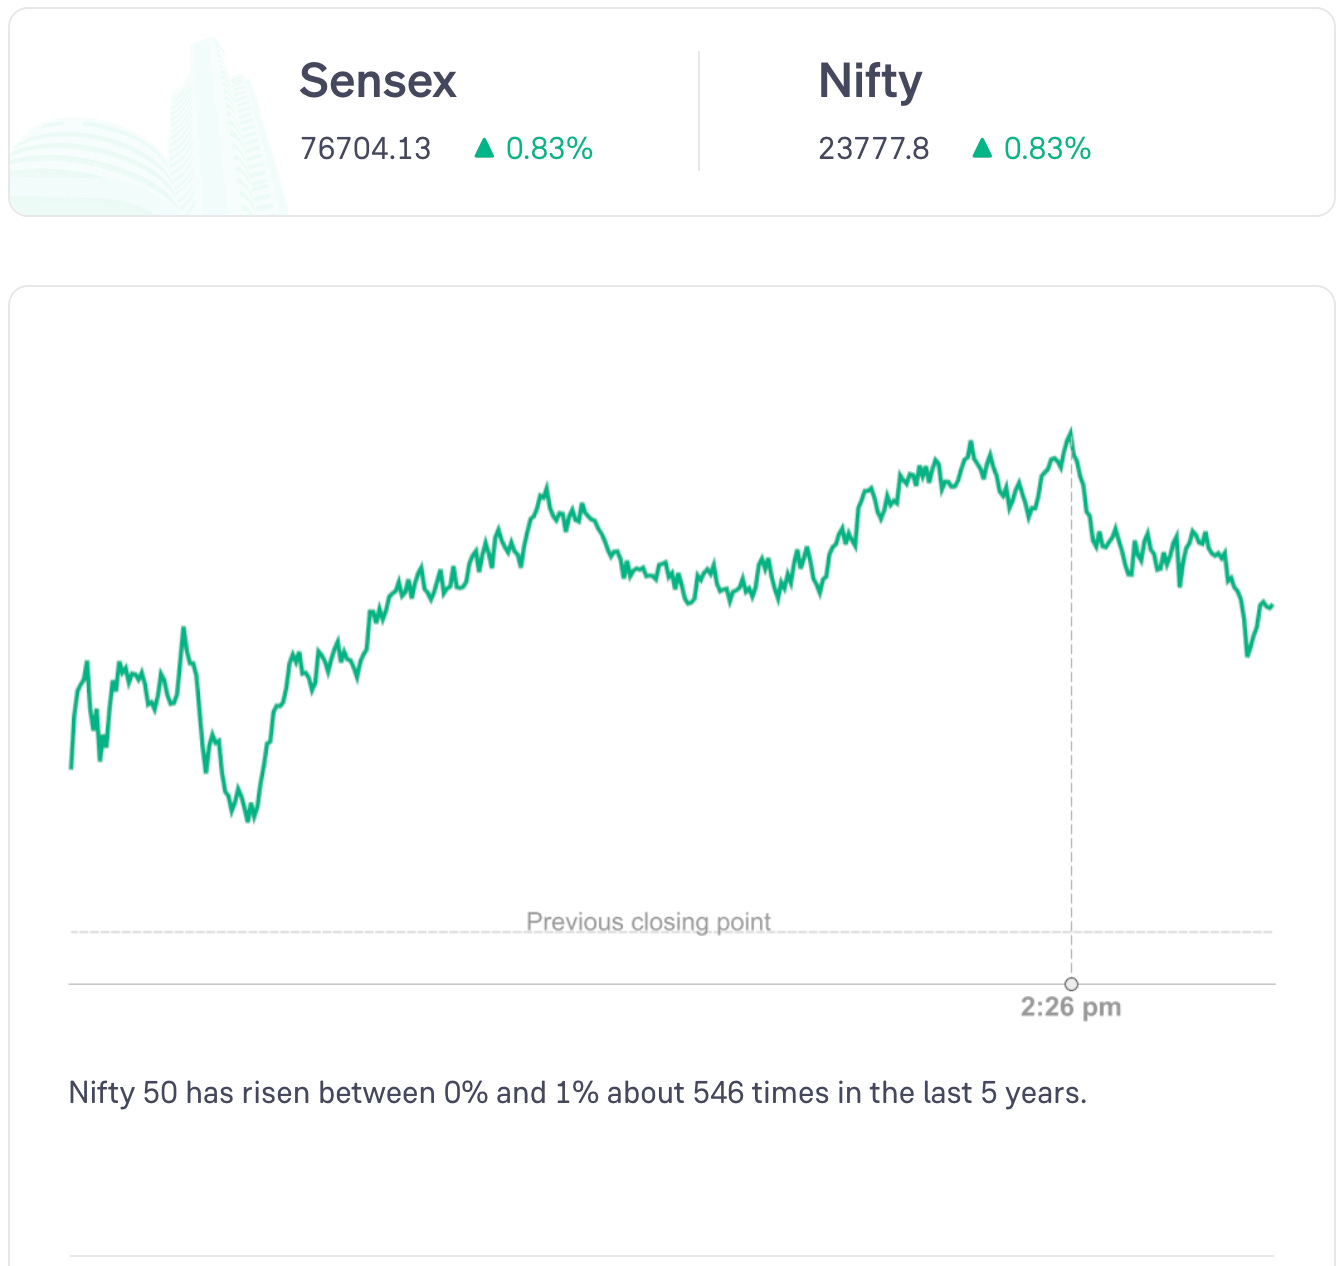Click the Nifty 0.83% change percentage
Image resolution: width=1342 pixels, height=1266 pixels.
pos(1047,149)
